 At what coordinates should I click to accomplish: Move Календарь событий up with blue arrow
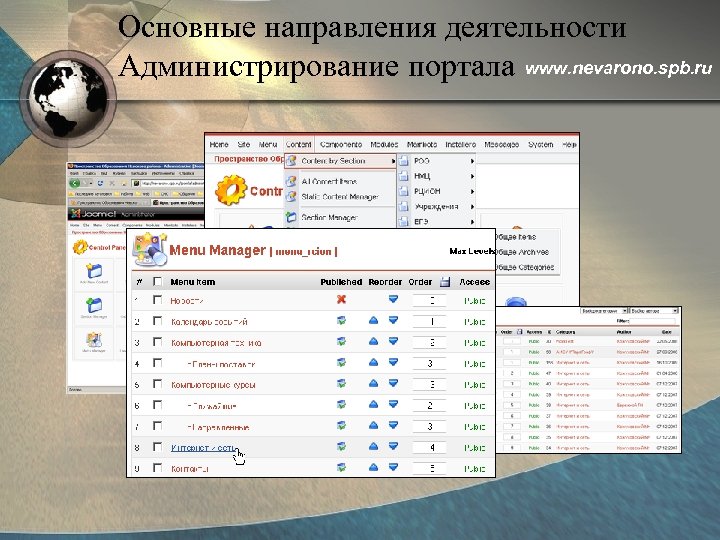click(373, 321)
